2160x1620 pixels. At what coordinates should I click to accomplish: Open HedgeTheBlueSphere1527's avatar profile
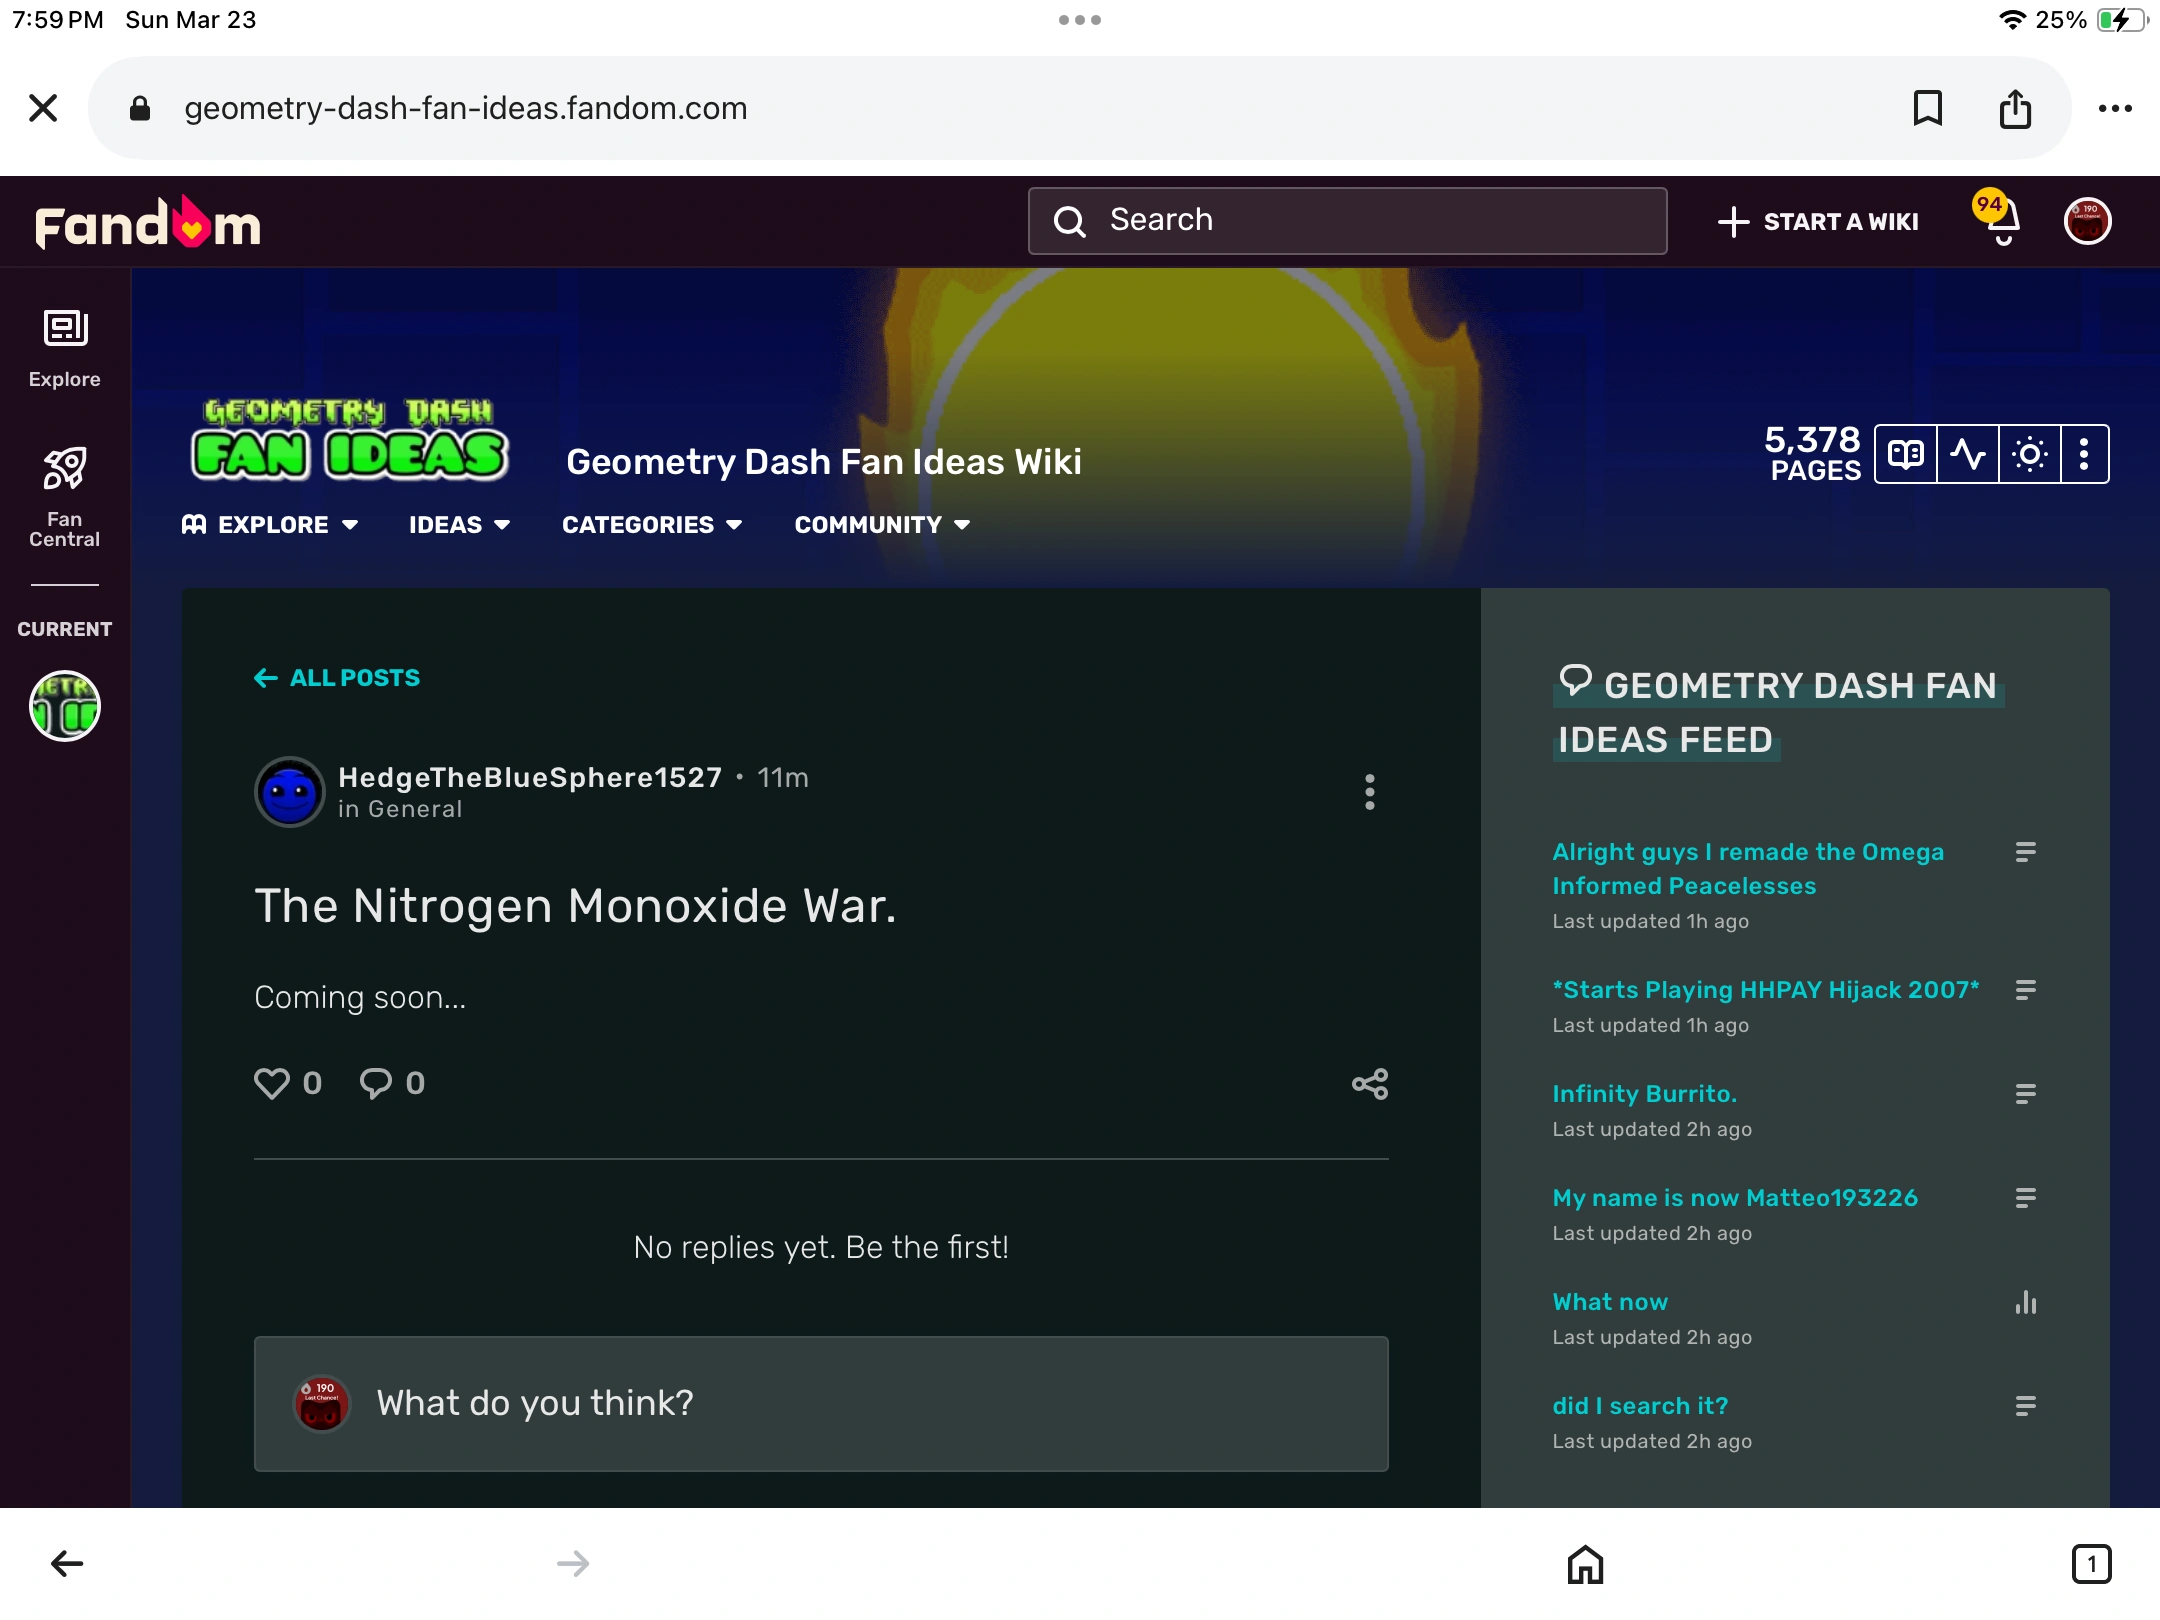290,792
